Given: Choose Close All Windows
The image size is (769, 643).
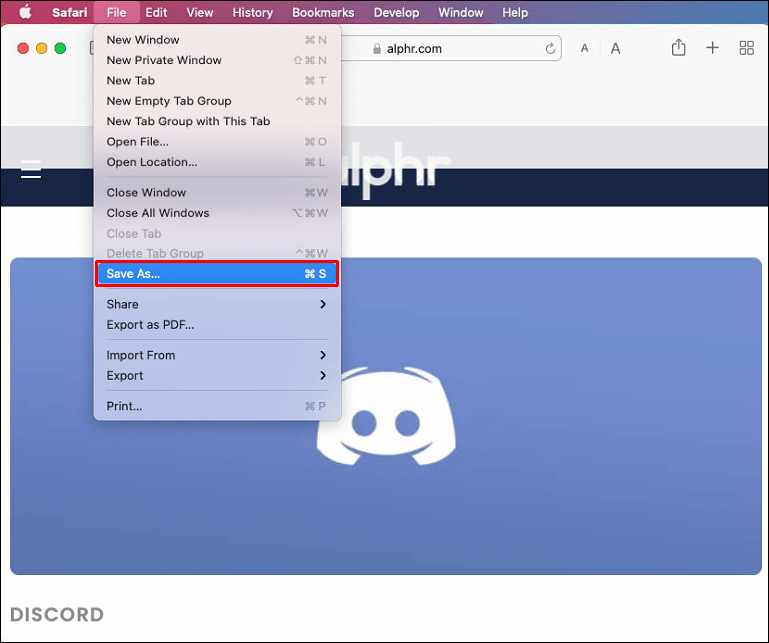Looking at the screenshot, I should [217, 213].
